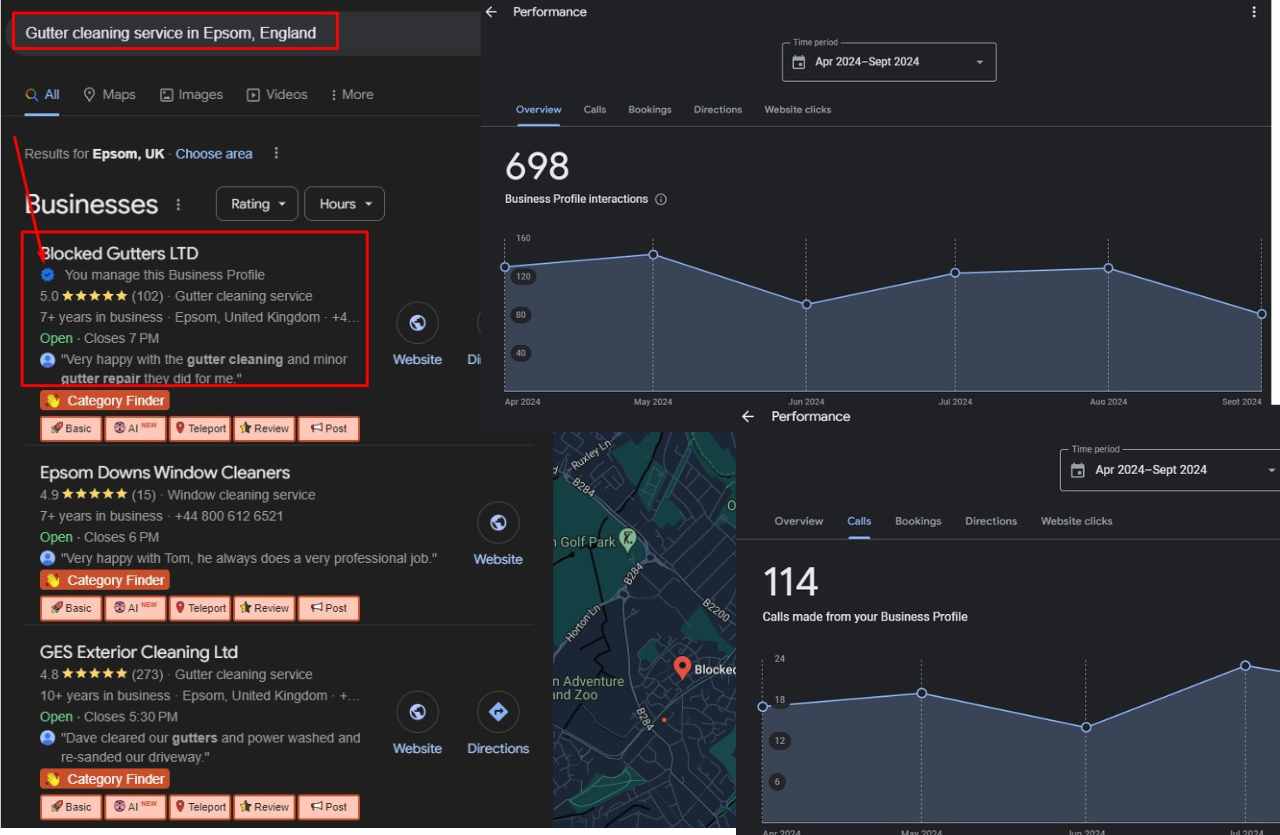This screenshot has height=835, width=1280.
Task: Click back arrow in lower Performance panel
Action: 748,417
